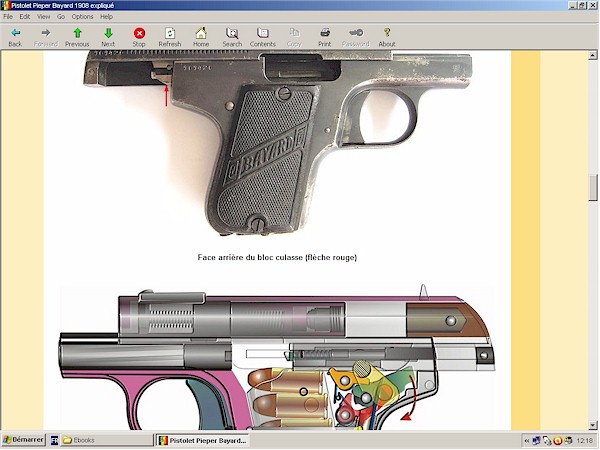Select the Pistolet Pieper Bayard taskbar button

tap(203, 440)
